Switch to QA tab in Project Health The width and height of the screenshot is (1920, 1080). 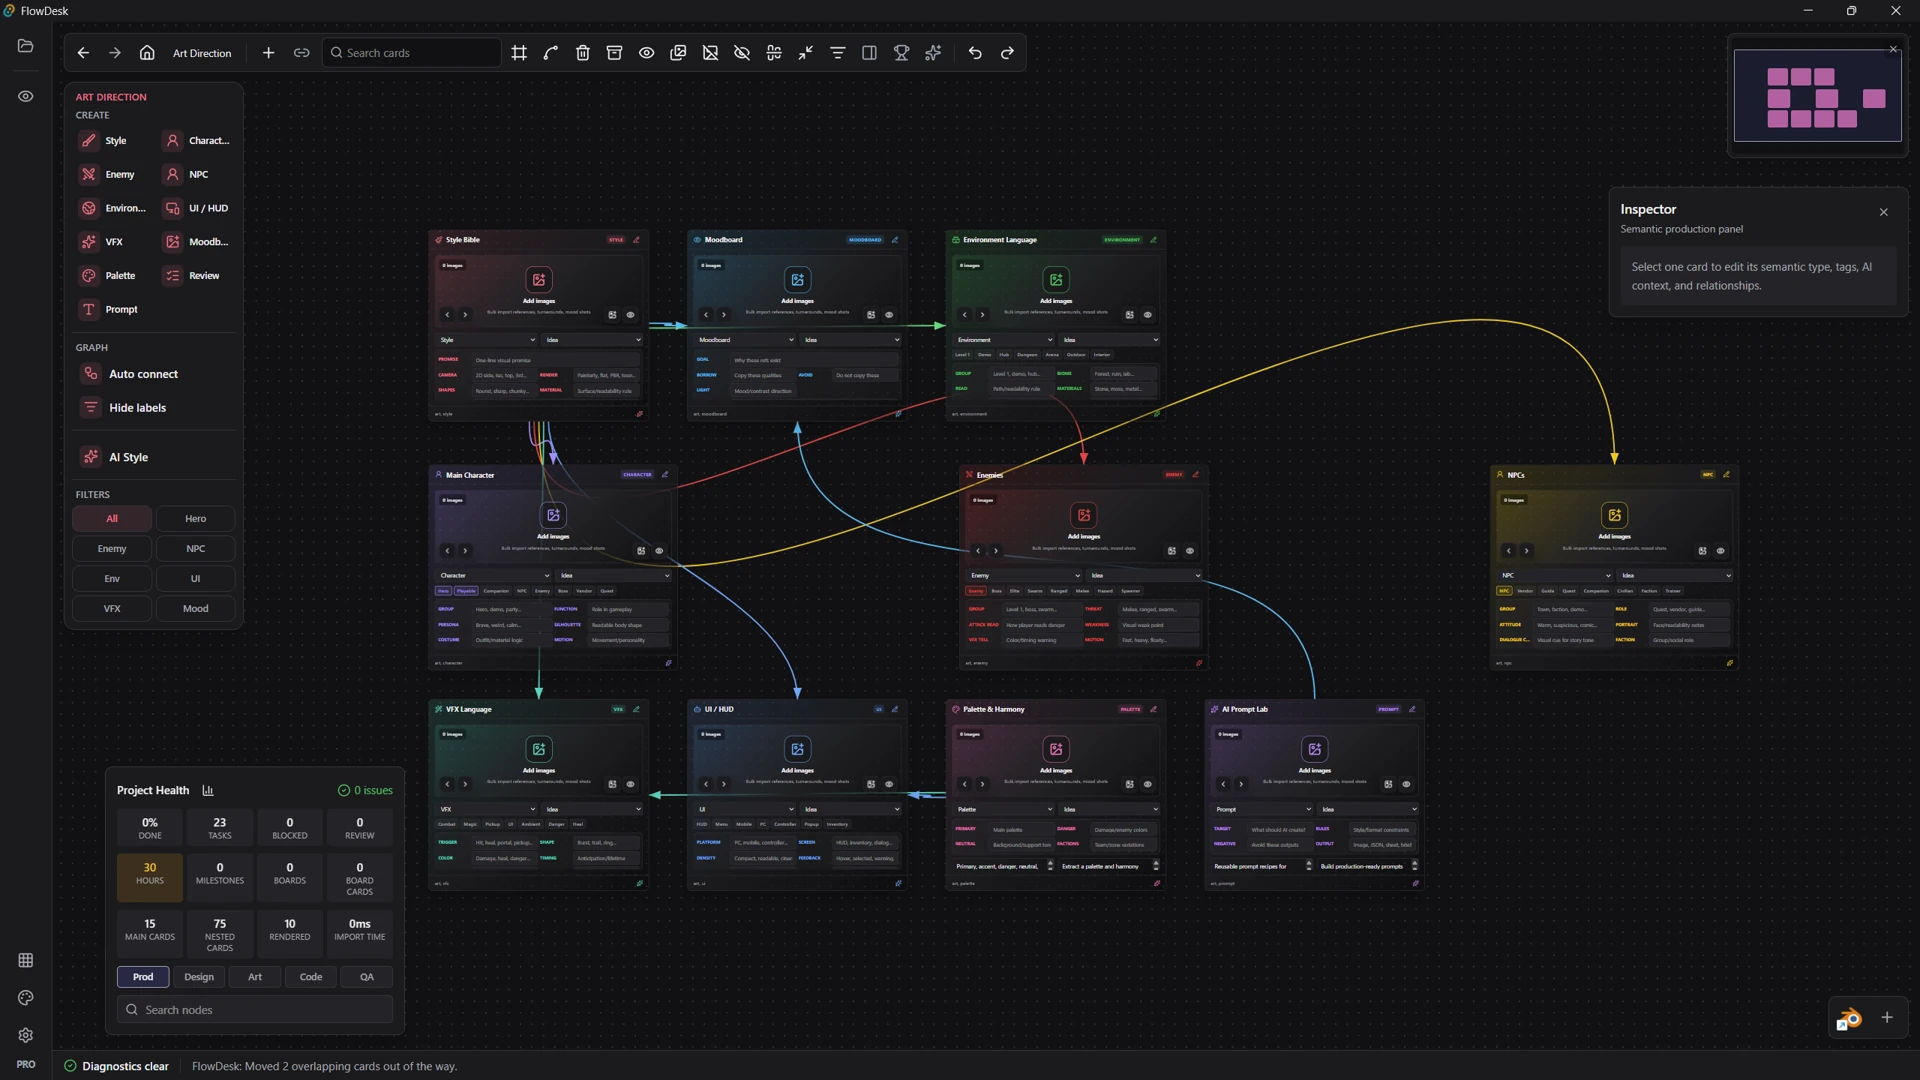click(367, 977)
